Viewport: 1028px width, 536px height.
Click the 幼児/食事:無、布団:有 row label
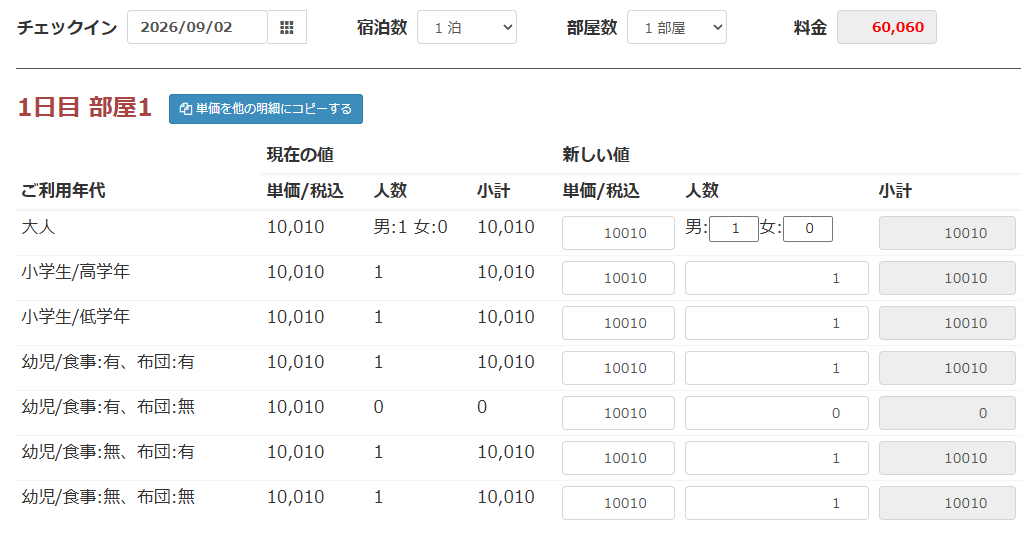pos(108,452)
